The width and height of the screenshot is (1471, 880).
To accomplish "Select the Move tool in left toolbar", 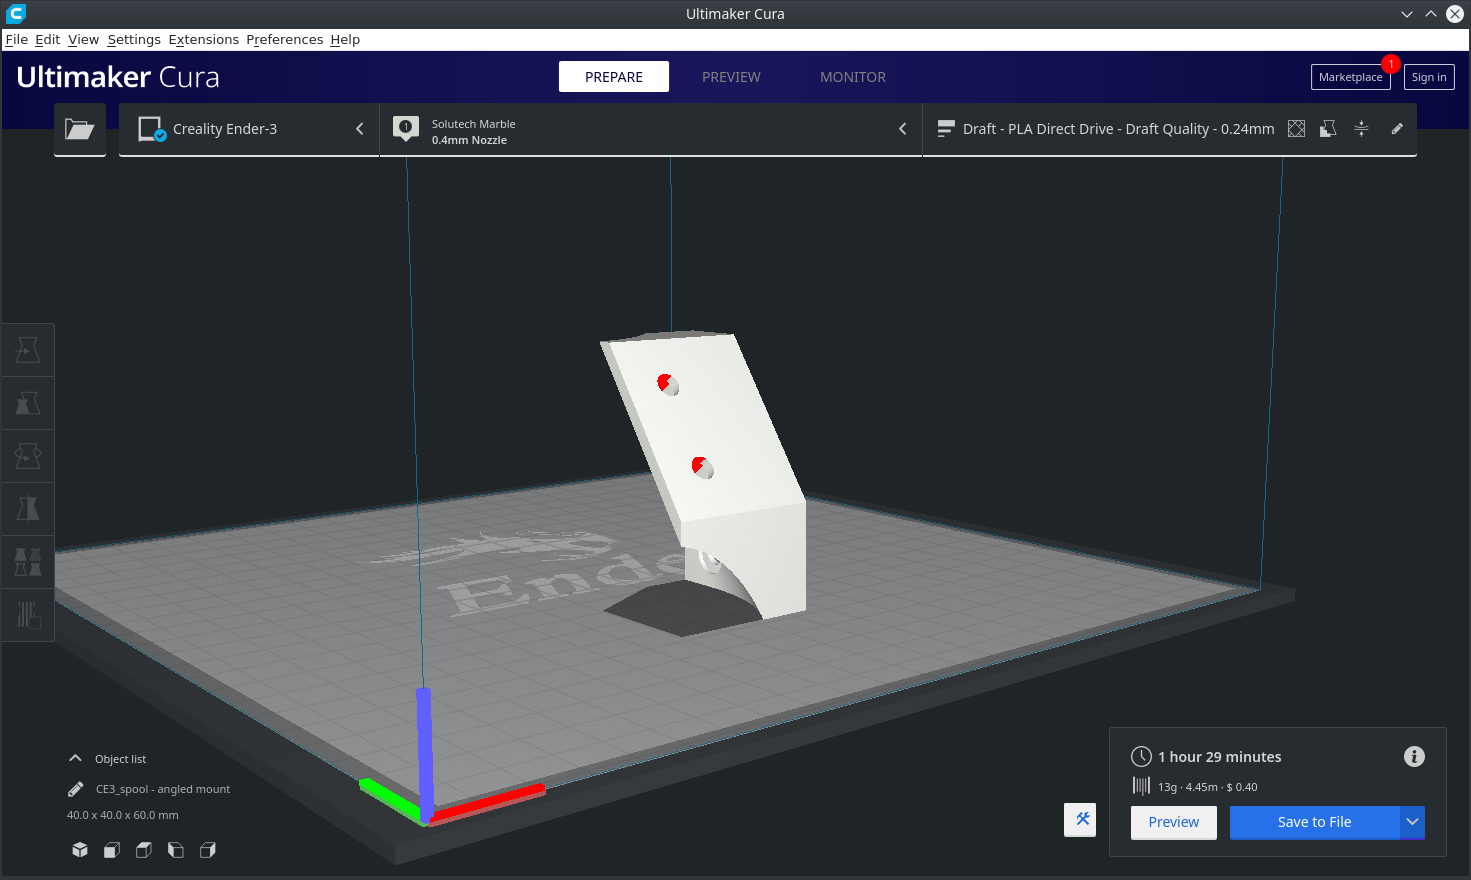I will click(x=28, y=350).
